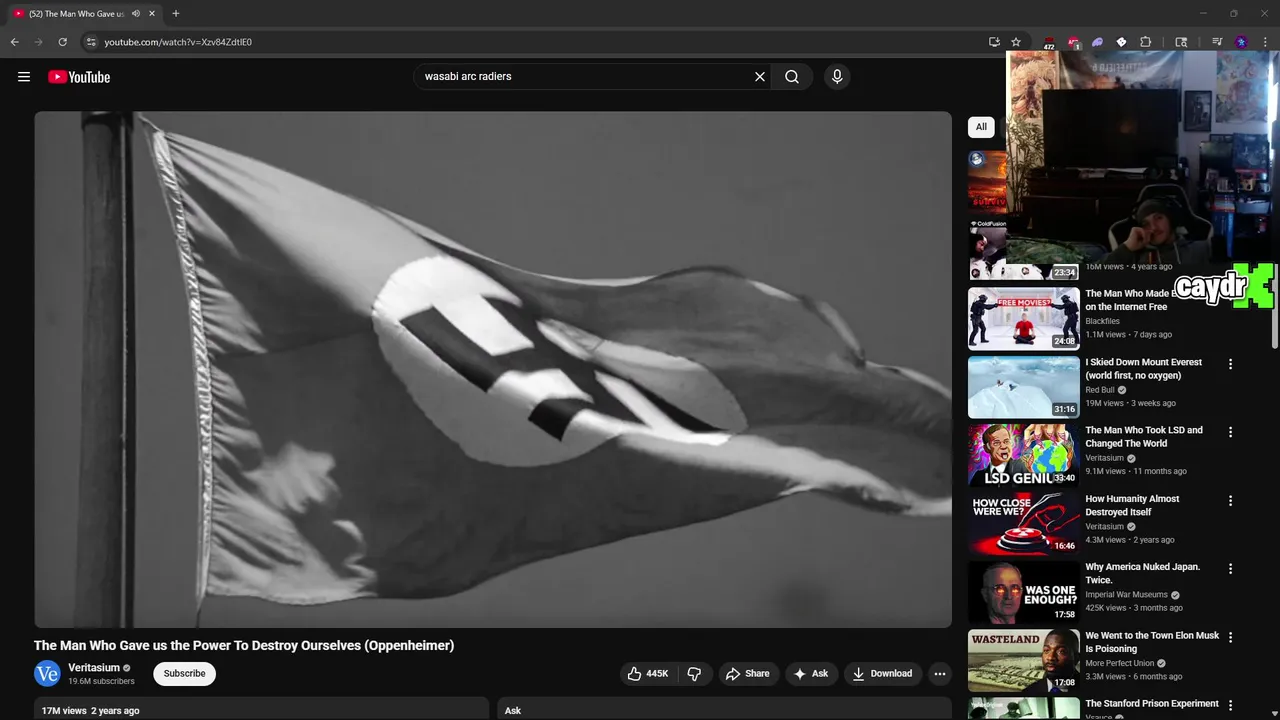Start voice search with the microphone
Viewport: 1280px width, 720px height.
coord(837,77)
